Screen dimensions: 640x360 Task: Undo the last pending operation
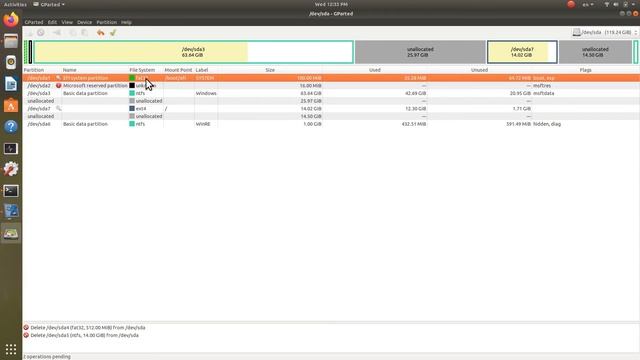pyautogui.click(x=100, y=33)
